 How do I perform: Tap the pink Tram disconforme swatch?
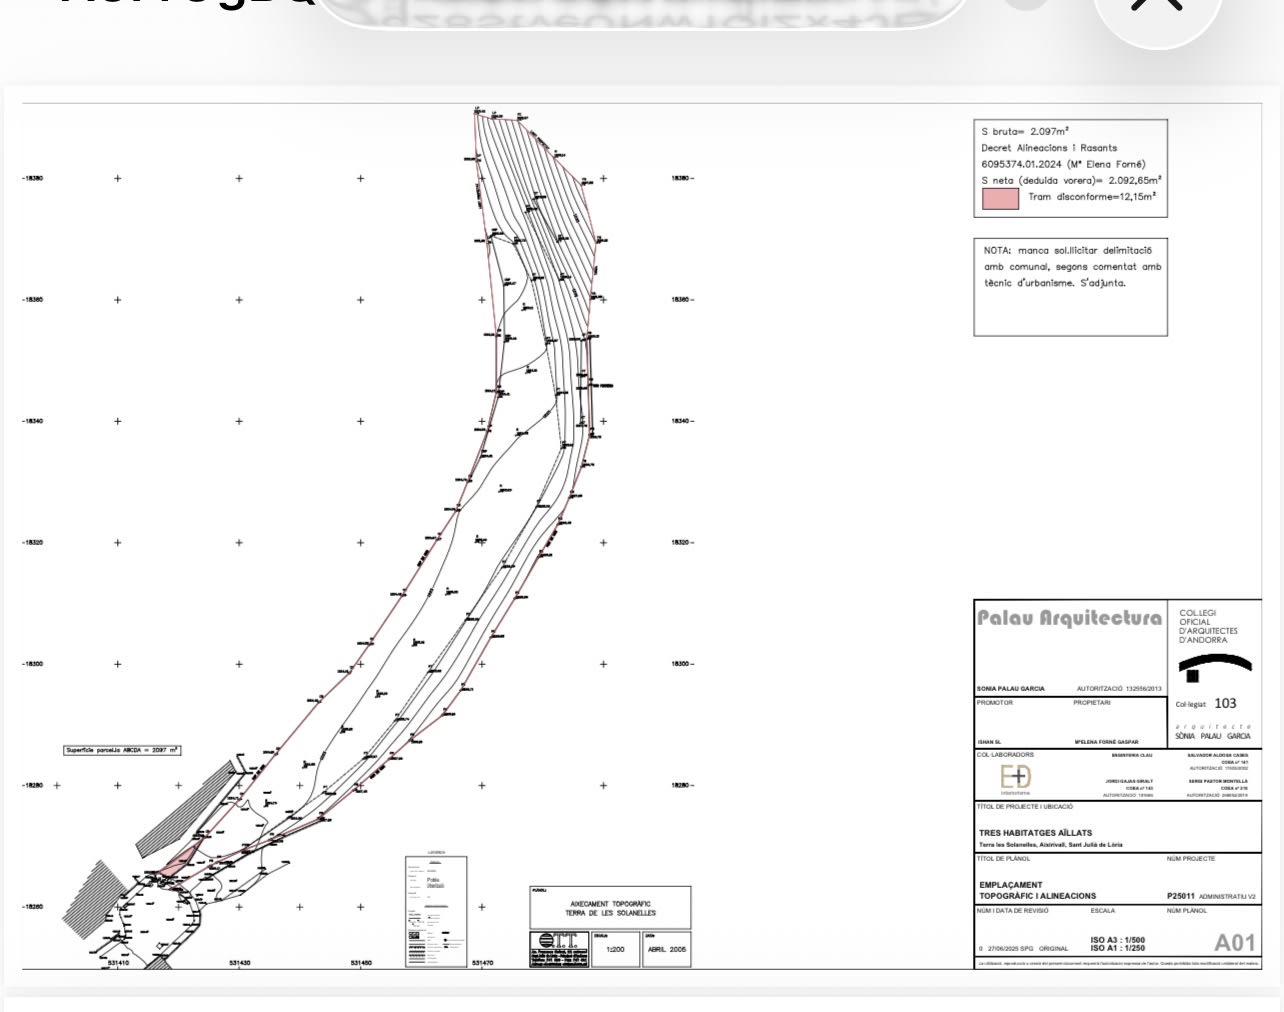1001,198
